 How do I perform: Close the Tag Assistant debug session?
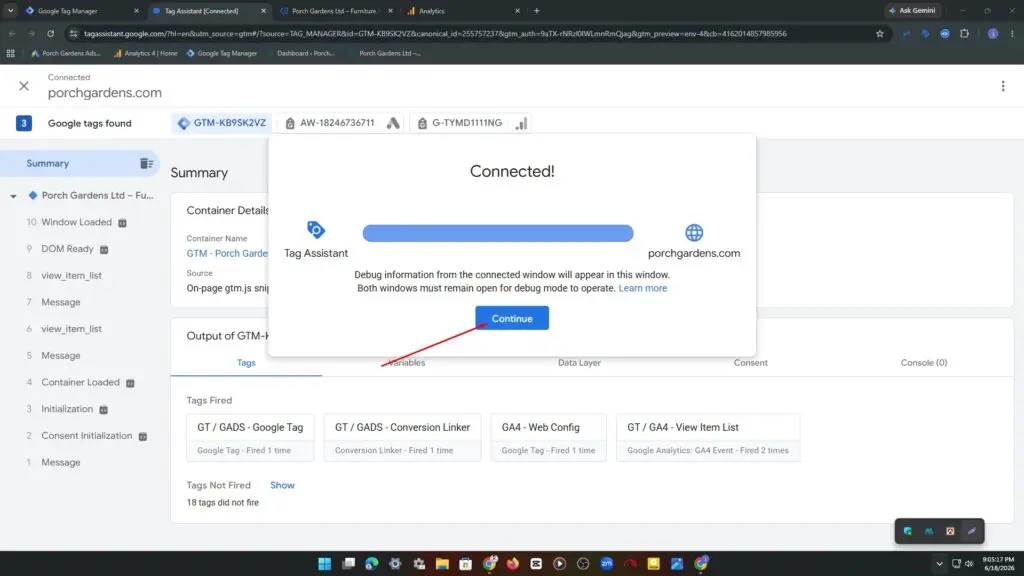24,86
